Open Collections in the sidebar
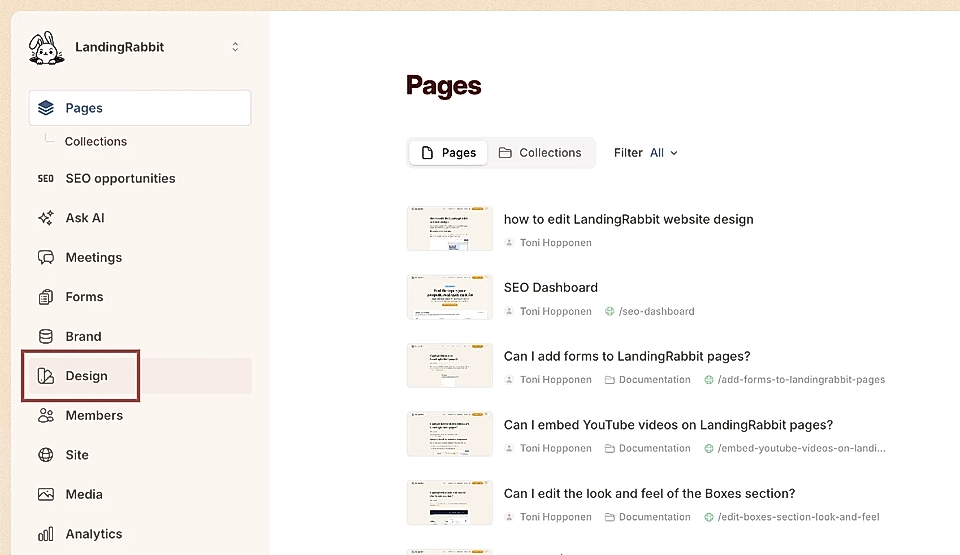 [x=96, y=142]
